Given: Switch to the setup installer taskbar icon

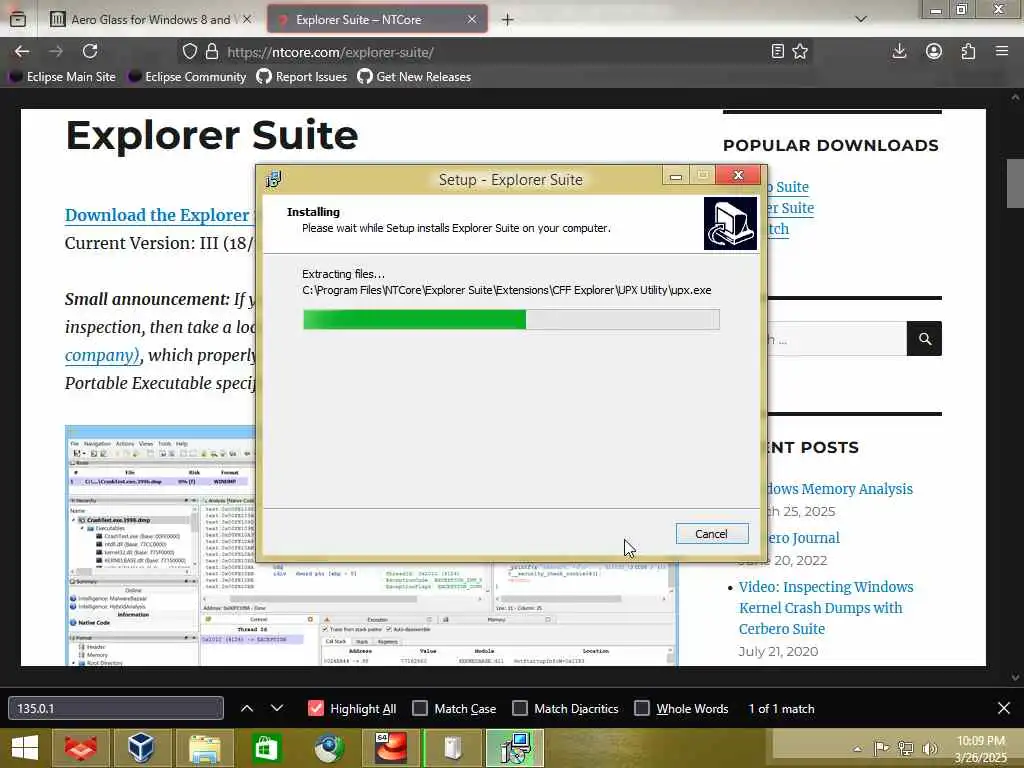Looking at the screenshot, I should [x=515, y=748].
